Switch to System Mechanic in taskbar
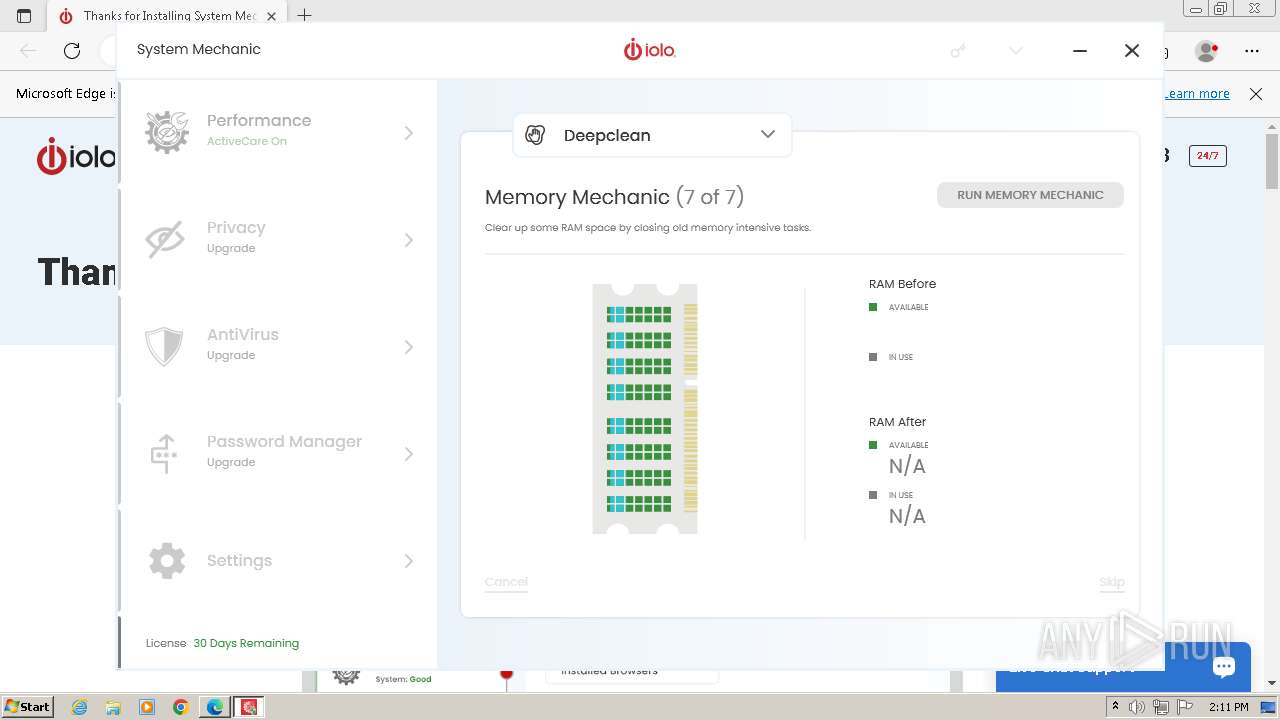This screenshot has width=1280, height=720. [249, 707]
